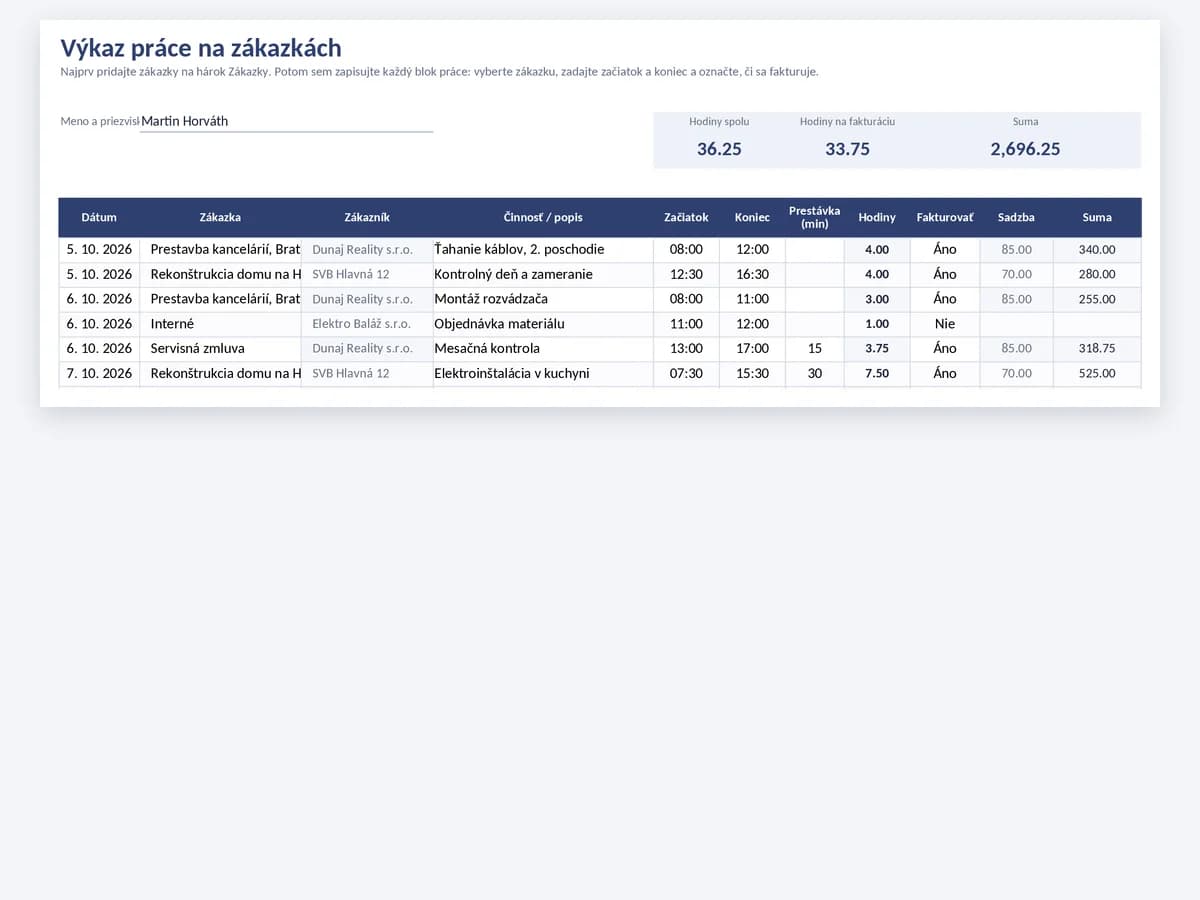
Task: Click the Martin Horváth name field
Action: 286,121
